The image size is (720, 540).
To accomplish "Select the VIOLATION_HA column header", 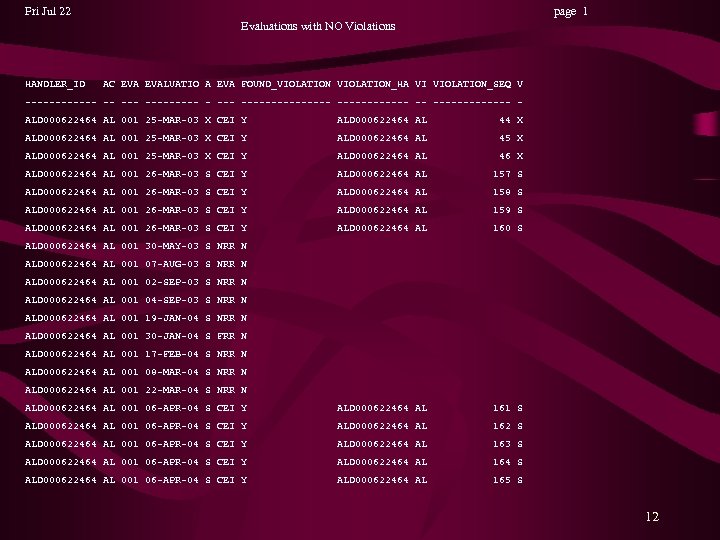I will [x=372, y=84].
